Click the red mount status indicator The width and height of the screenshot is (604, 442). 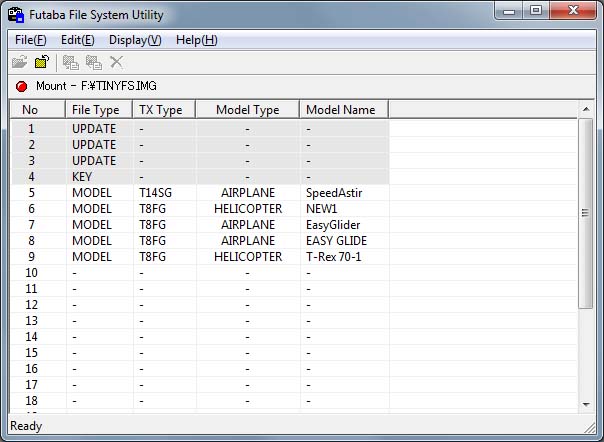pyautogui.click(x=21, y=87)
